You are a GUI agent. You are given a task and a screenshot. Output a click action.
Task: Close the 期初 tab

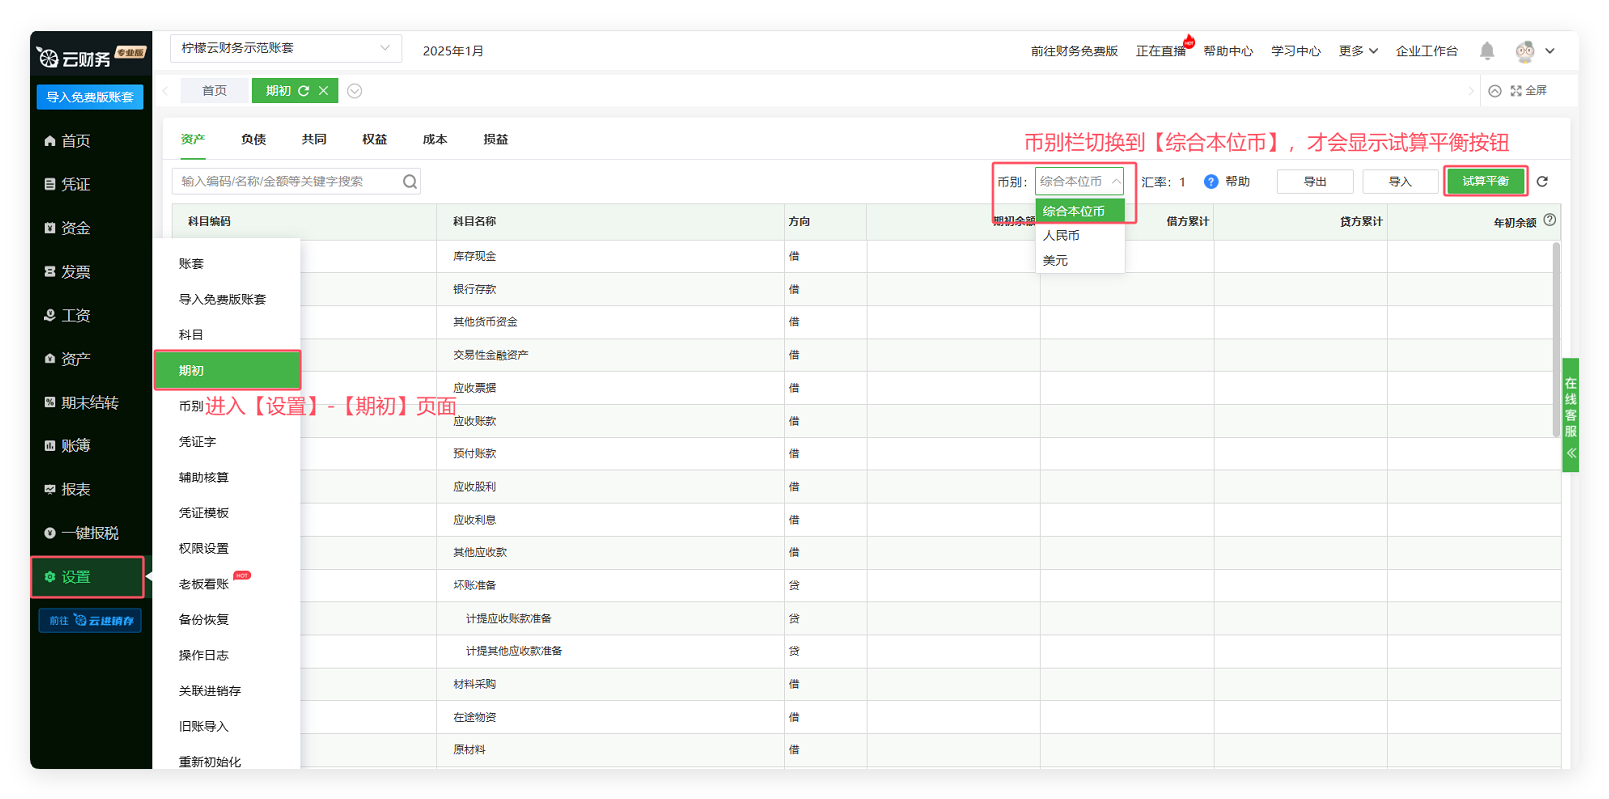coord(324,91)
